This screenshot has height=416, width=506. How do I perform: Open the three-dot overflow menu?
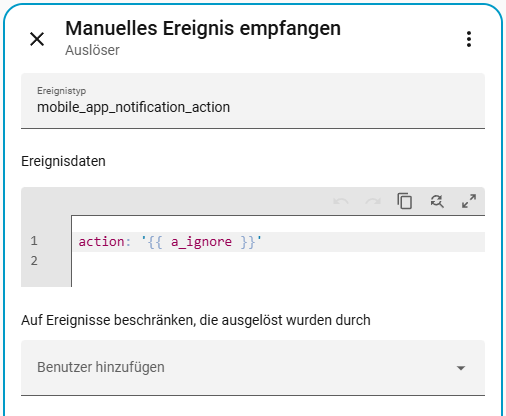click(x=469, y=39)
